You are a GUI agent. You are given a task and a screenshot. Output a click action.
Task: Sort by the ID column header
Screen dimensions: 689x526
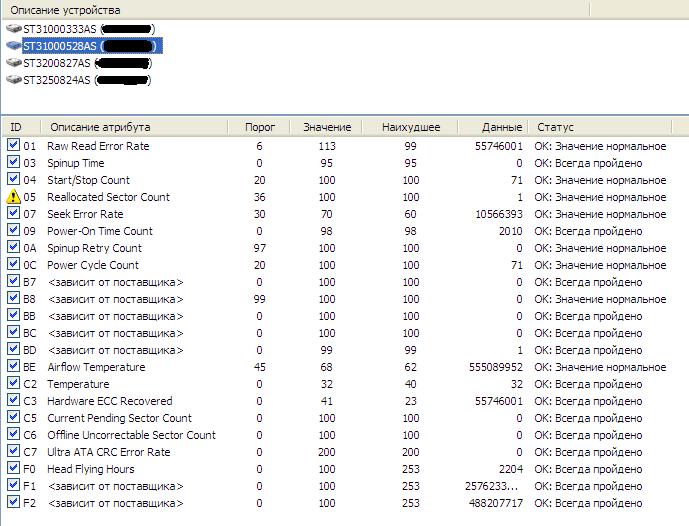click(21, 127)
